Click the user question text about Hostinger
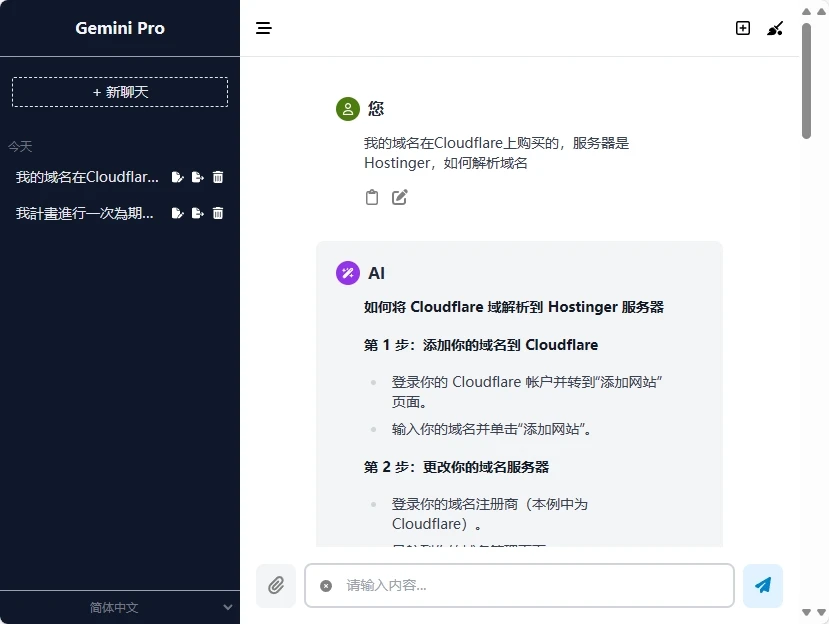This screenshot has width=829, height=624. pyautogui.click(x=496, y=153)
